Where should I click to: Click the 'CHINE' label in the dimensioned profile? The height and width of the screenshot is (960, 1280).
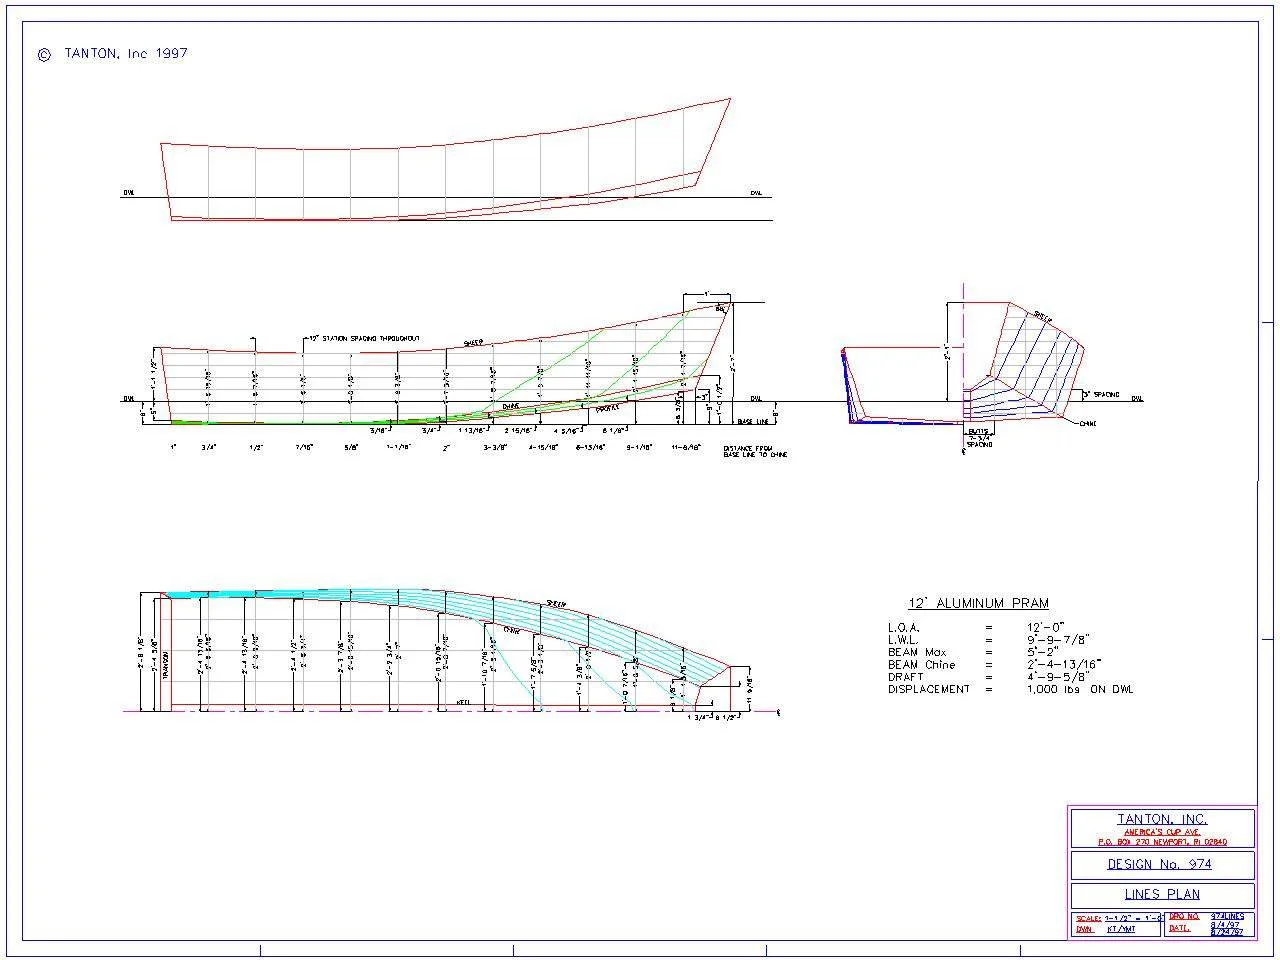click(x=511, y=406)
